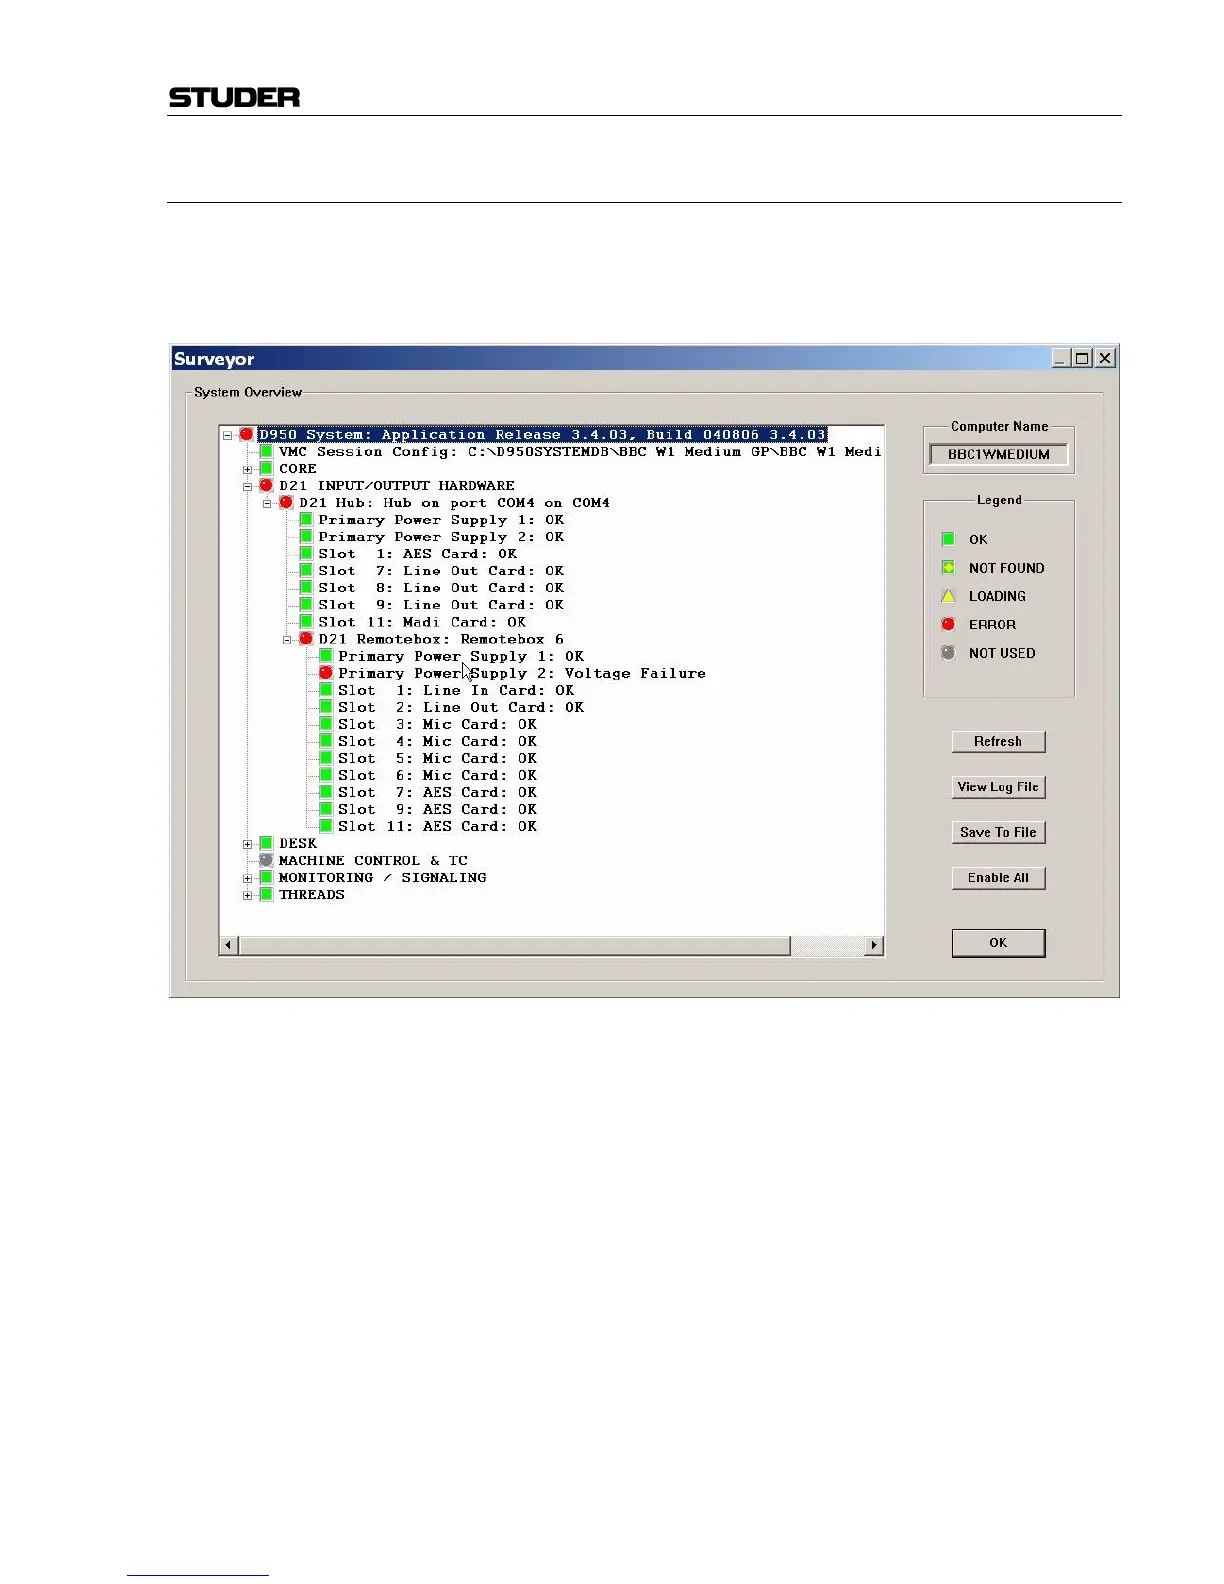
Task: Close the Surveyor window
Action: (1105, 358)
